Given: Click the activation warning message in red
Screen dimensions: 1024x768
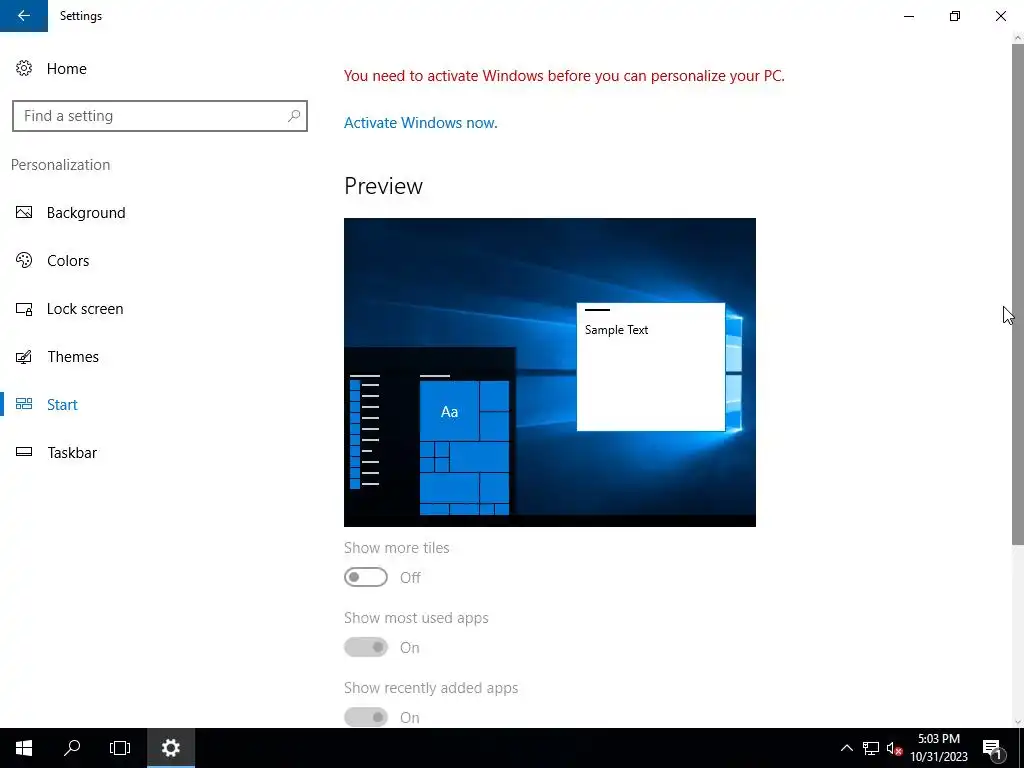Looking at the screenshot, I should click(x=564, y=76).
